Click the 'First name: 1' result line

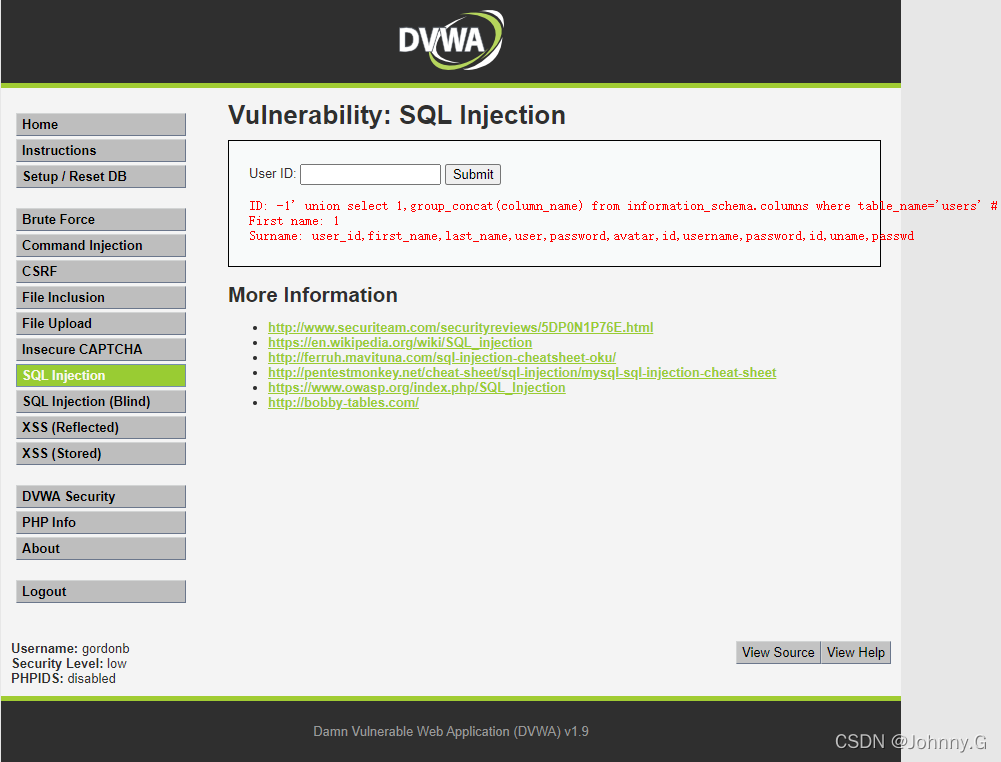tap(294, 221)
